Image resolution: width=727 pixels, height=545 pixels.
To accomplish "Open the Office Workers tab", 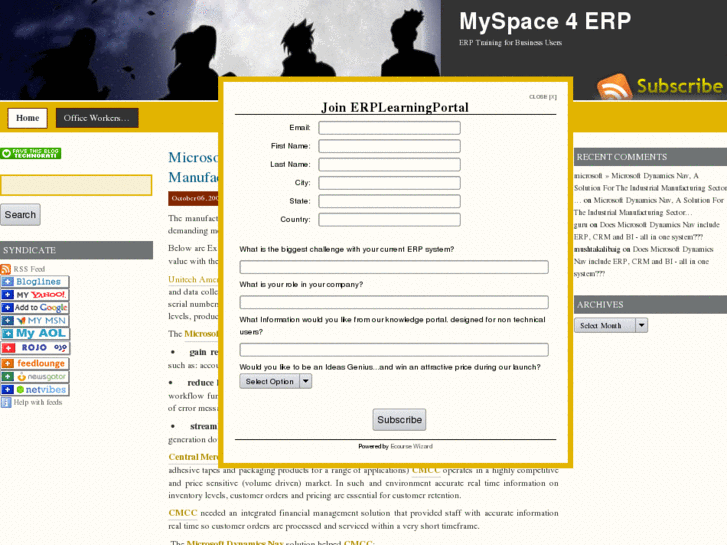I will (x=97, y=118).
